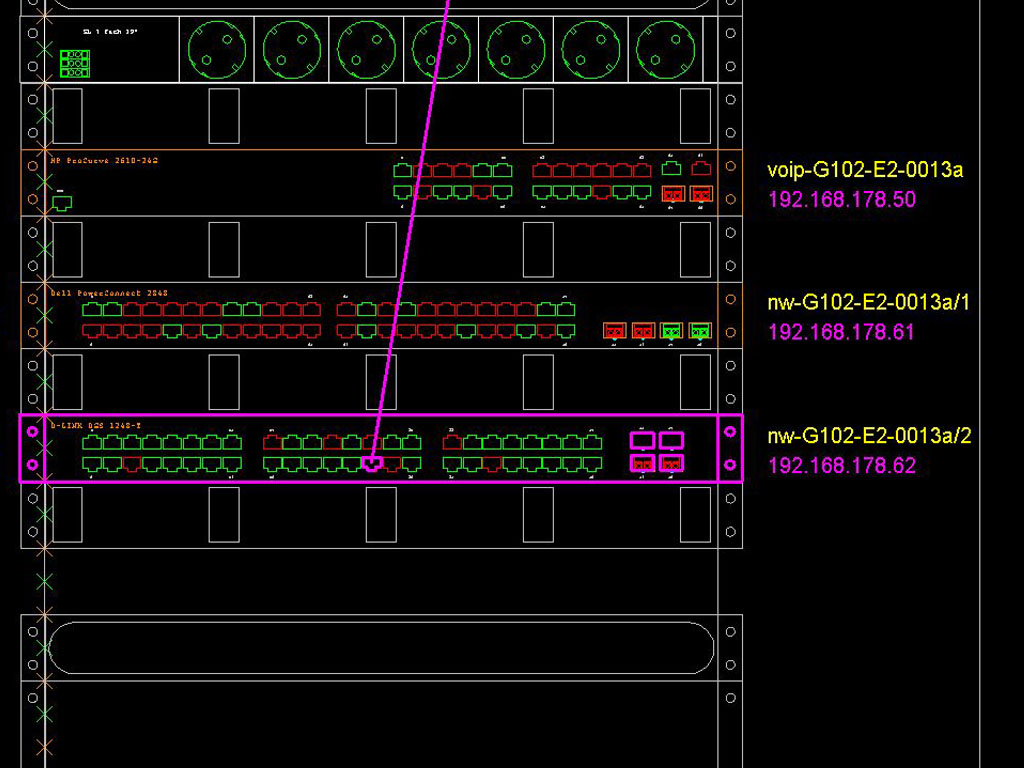The height and width of the screenshot is (768, 1024).
Task: Select the top-right magenta SFP slot on D-Link
Action: (x=671, y=440)
